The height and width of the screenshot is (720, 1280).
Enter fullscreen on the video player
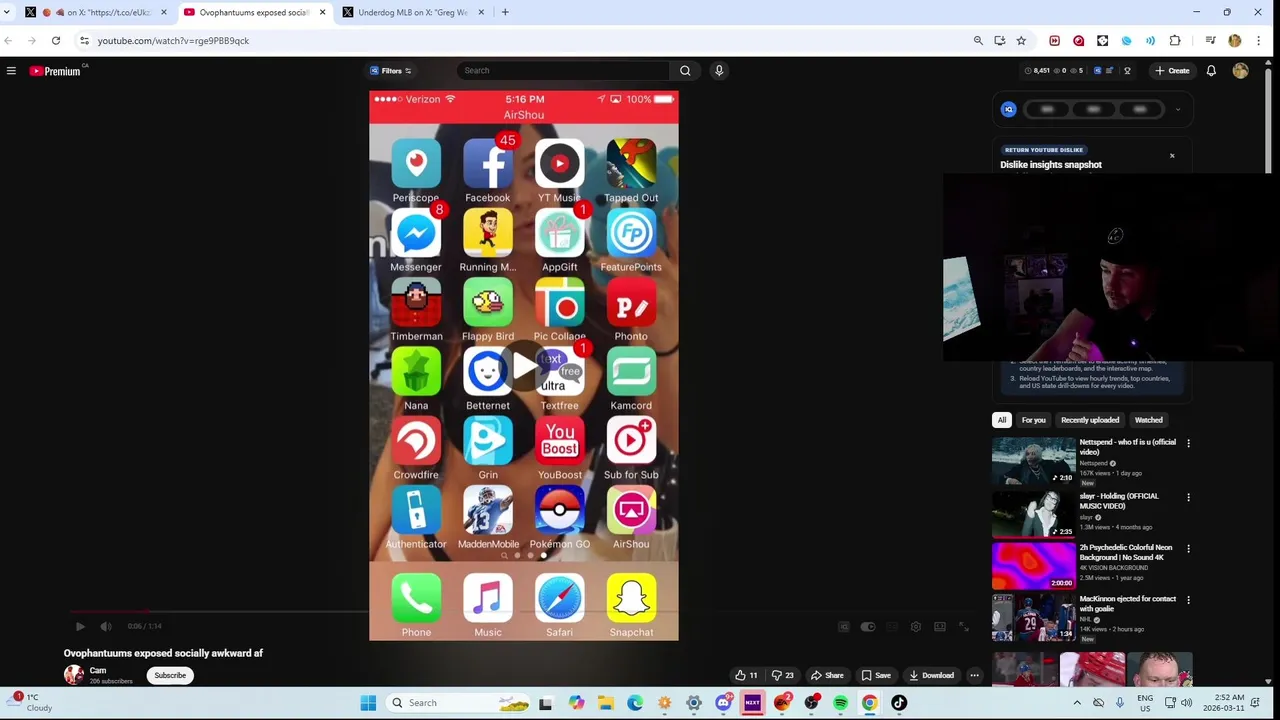[964, 627]
